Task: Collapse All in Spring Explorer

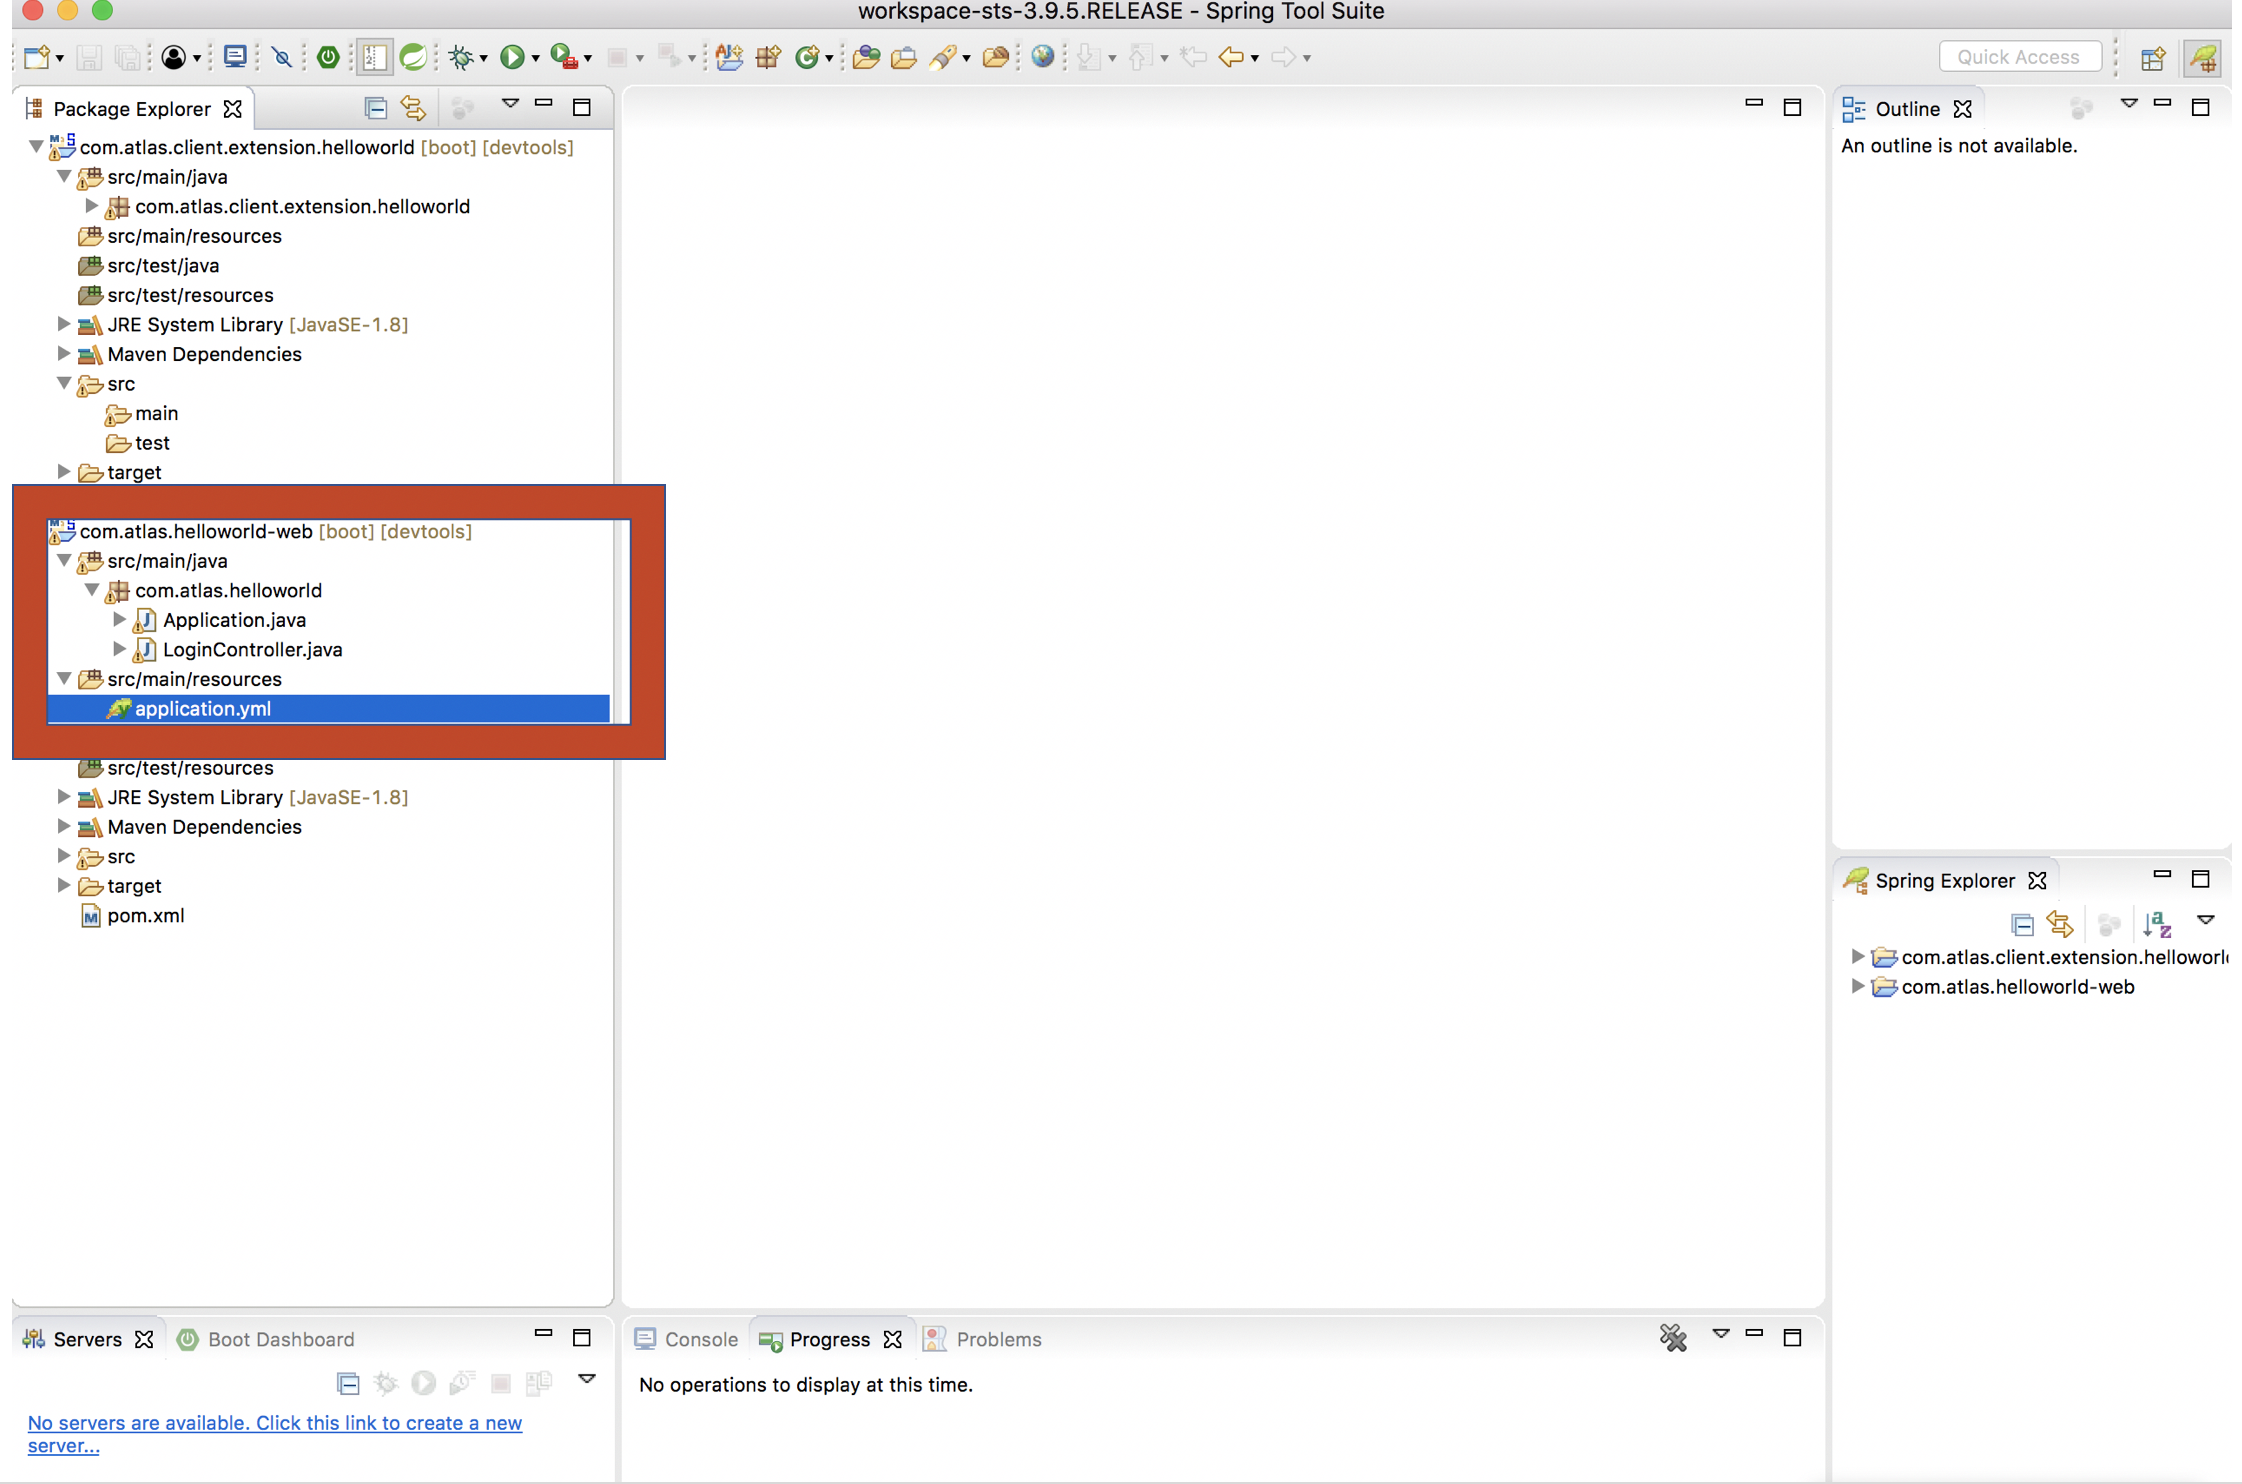Action: [2022, 924]
